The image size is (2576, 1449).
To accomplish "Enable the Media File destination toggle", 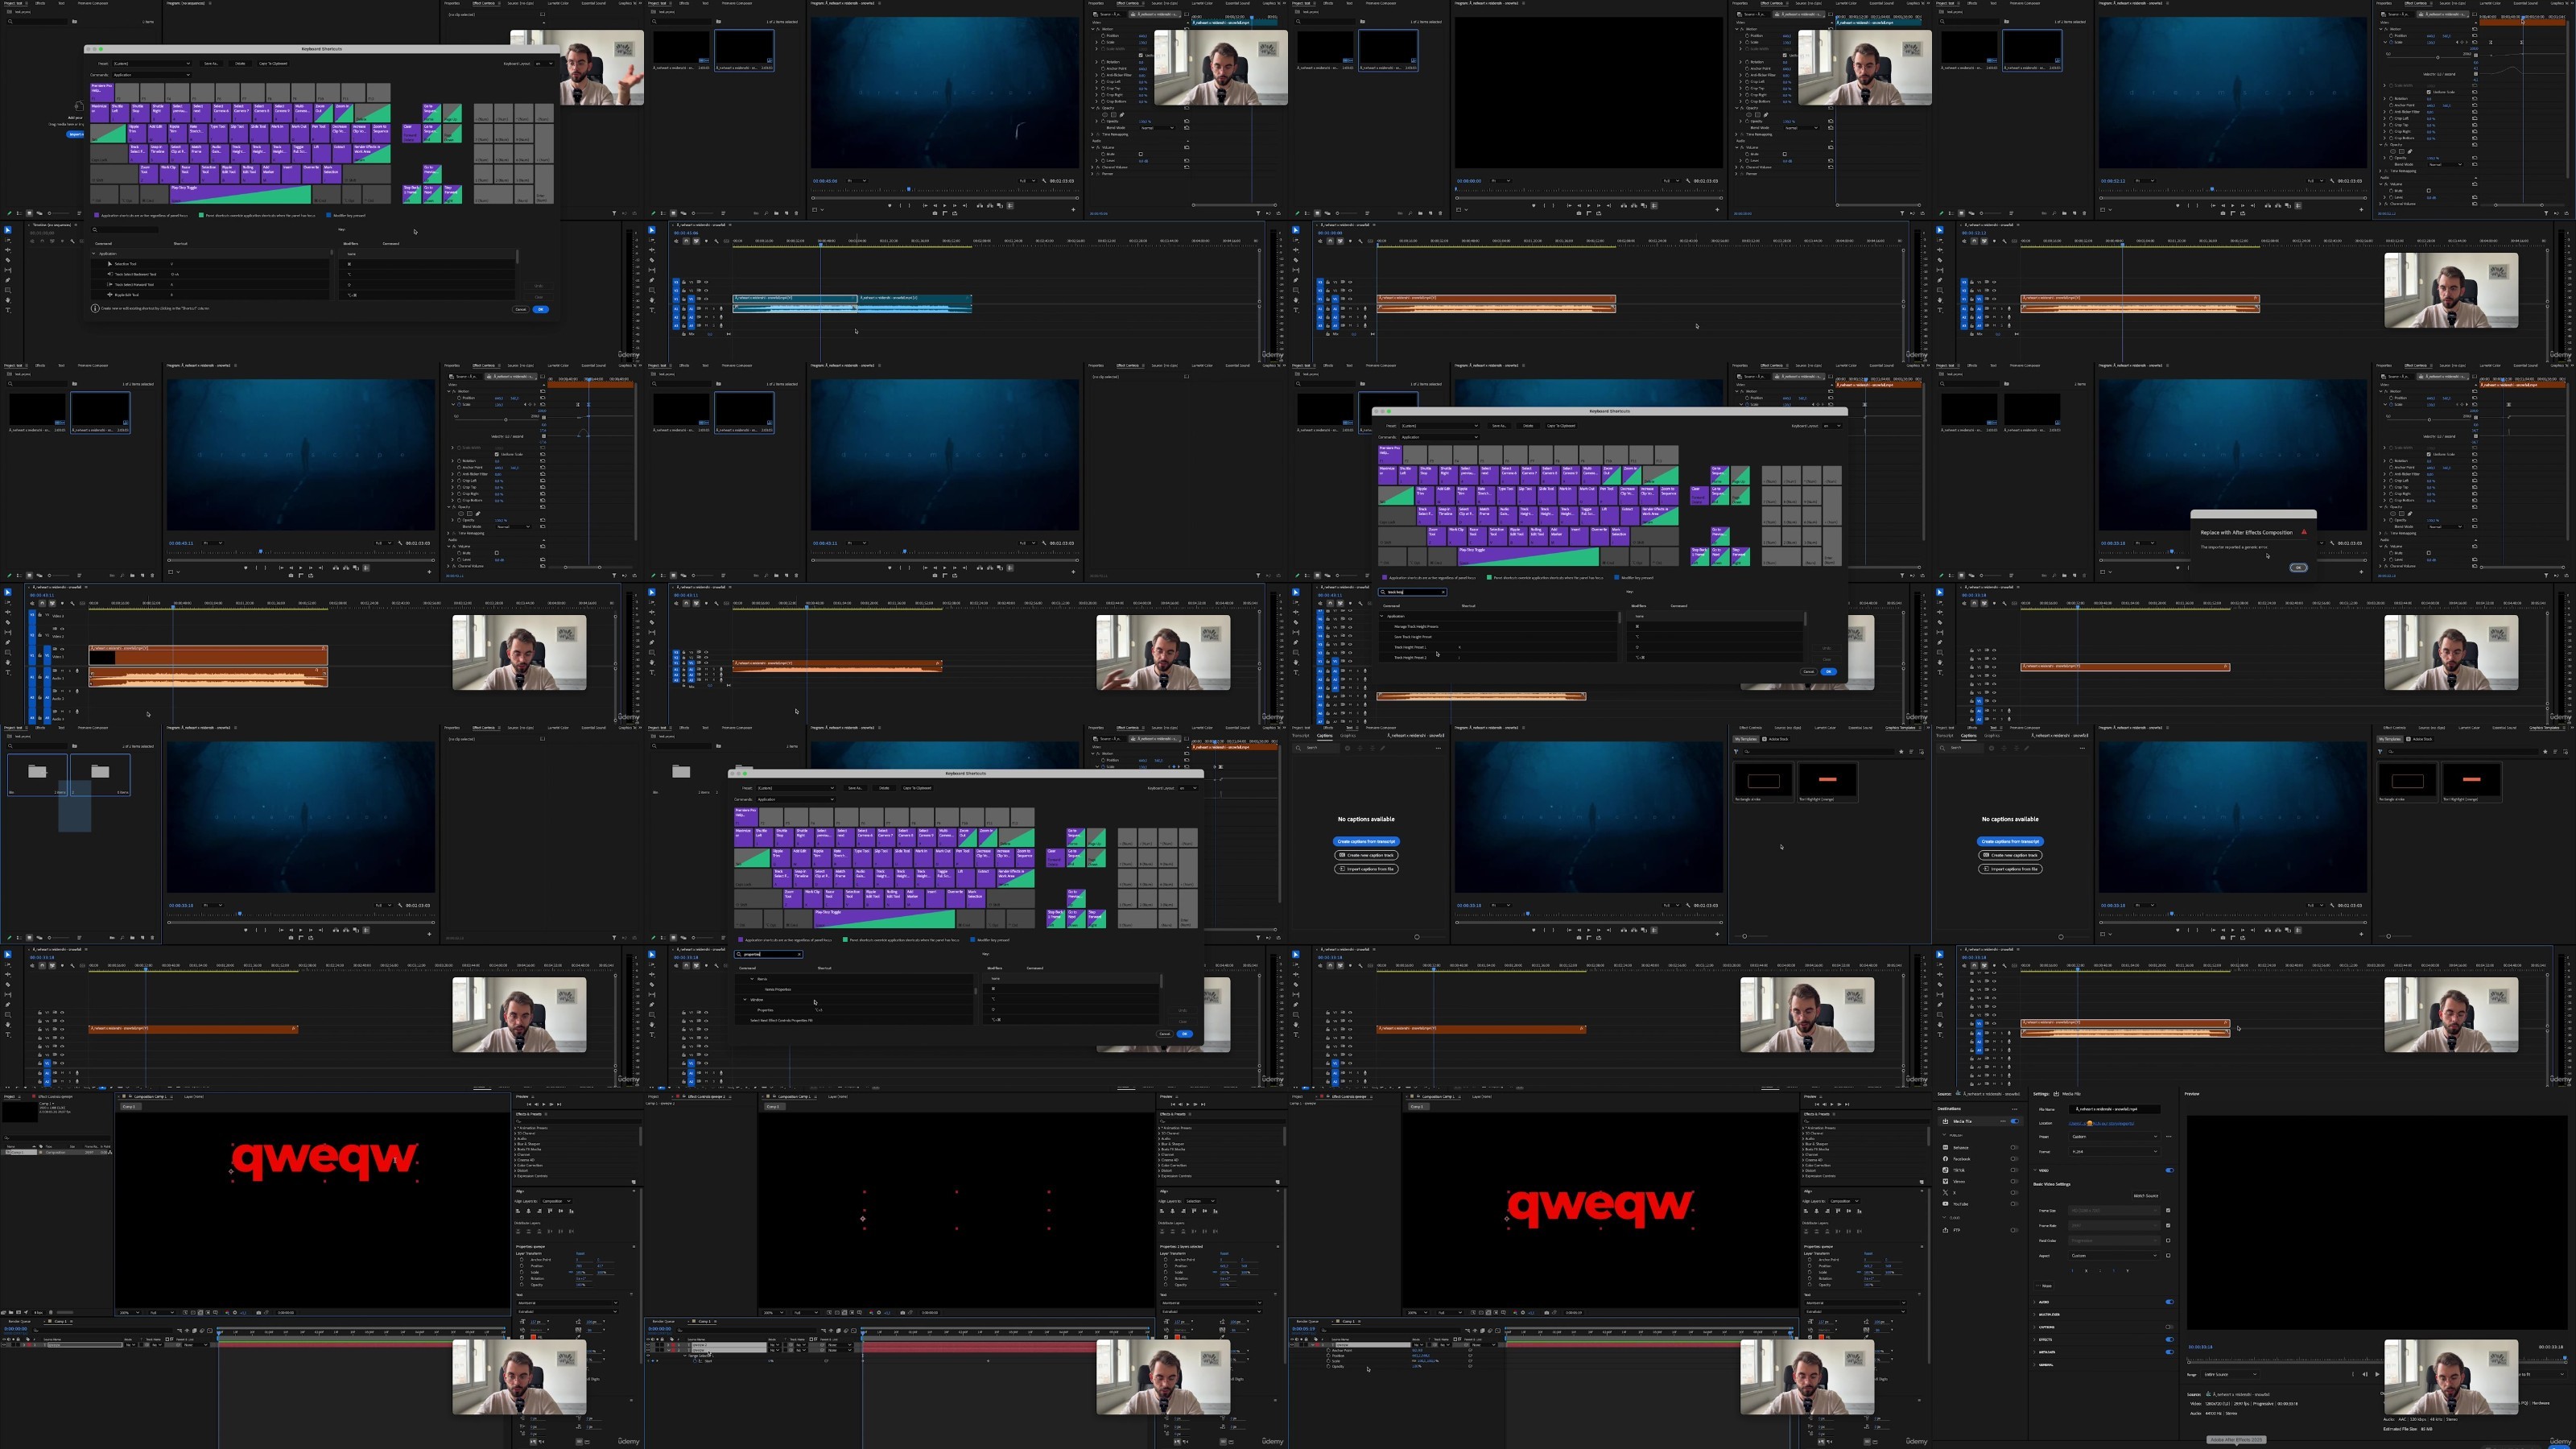I will [x=2015, y=1121].
